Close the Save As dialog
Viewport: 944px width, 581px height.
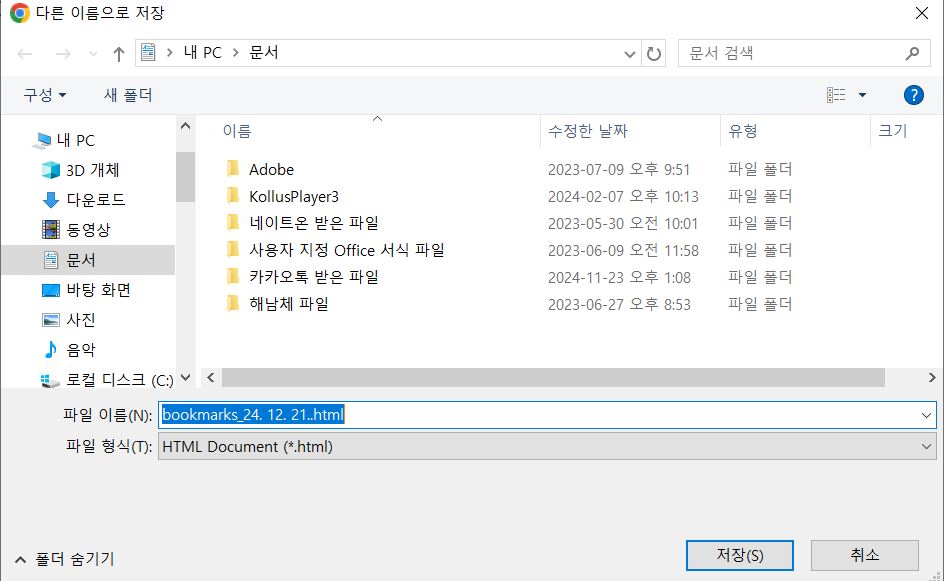[x=921, y=13]
